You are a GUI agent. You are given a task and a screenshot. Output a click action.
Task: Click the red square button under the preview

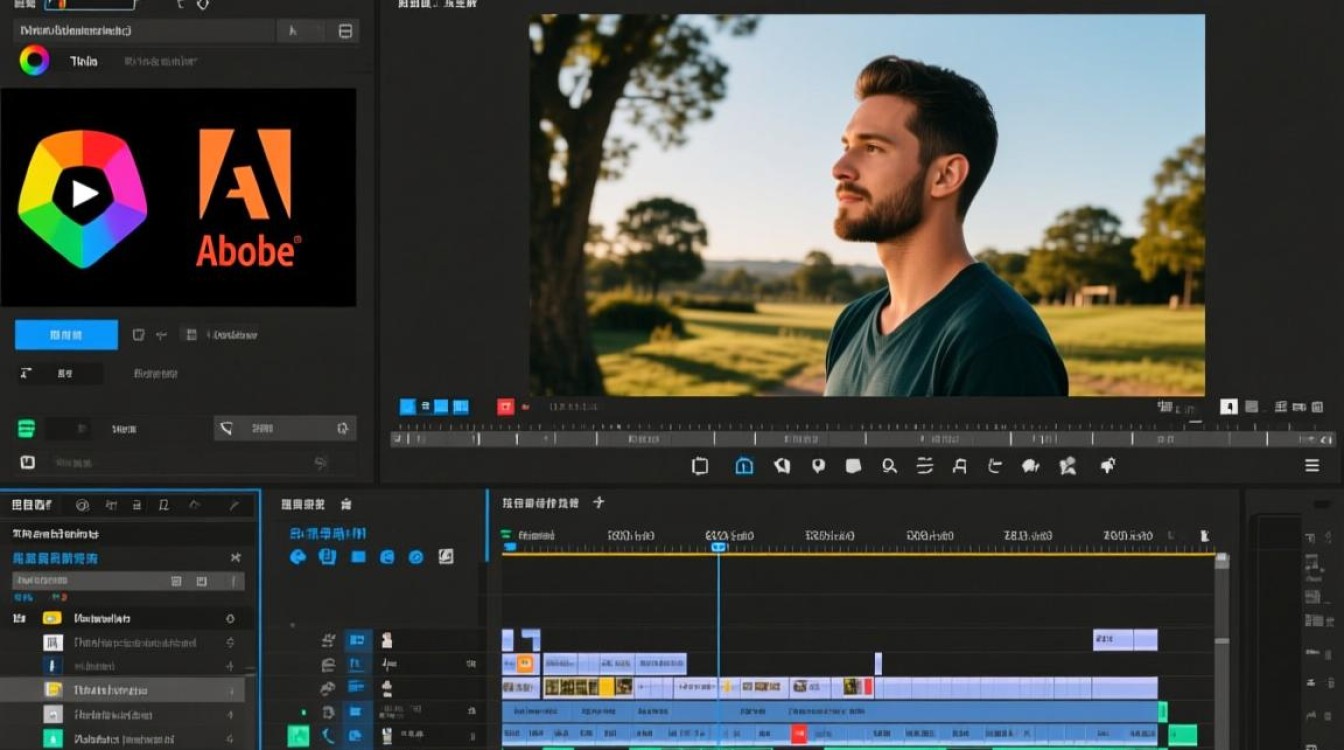(505, 407)
